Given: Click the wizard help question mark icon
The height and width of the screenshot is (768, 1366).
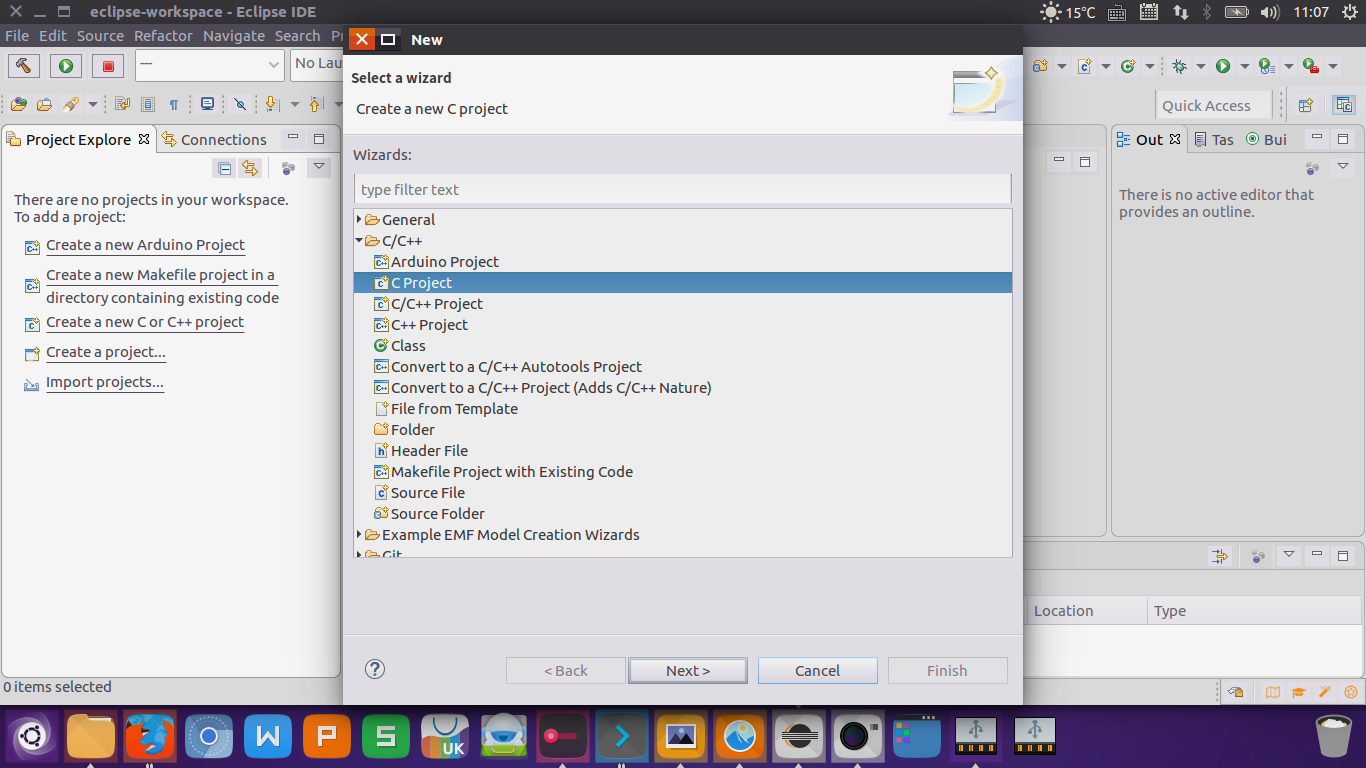Looking at the screenshot, I should point(375,669).
